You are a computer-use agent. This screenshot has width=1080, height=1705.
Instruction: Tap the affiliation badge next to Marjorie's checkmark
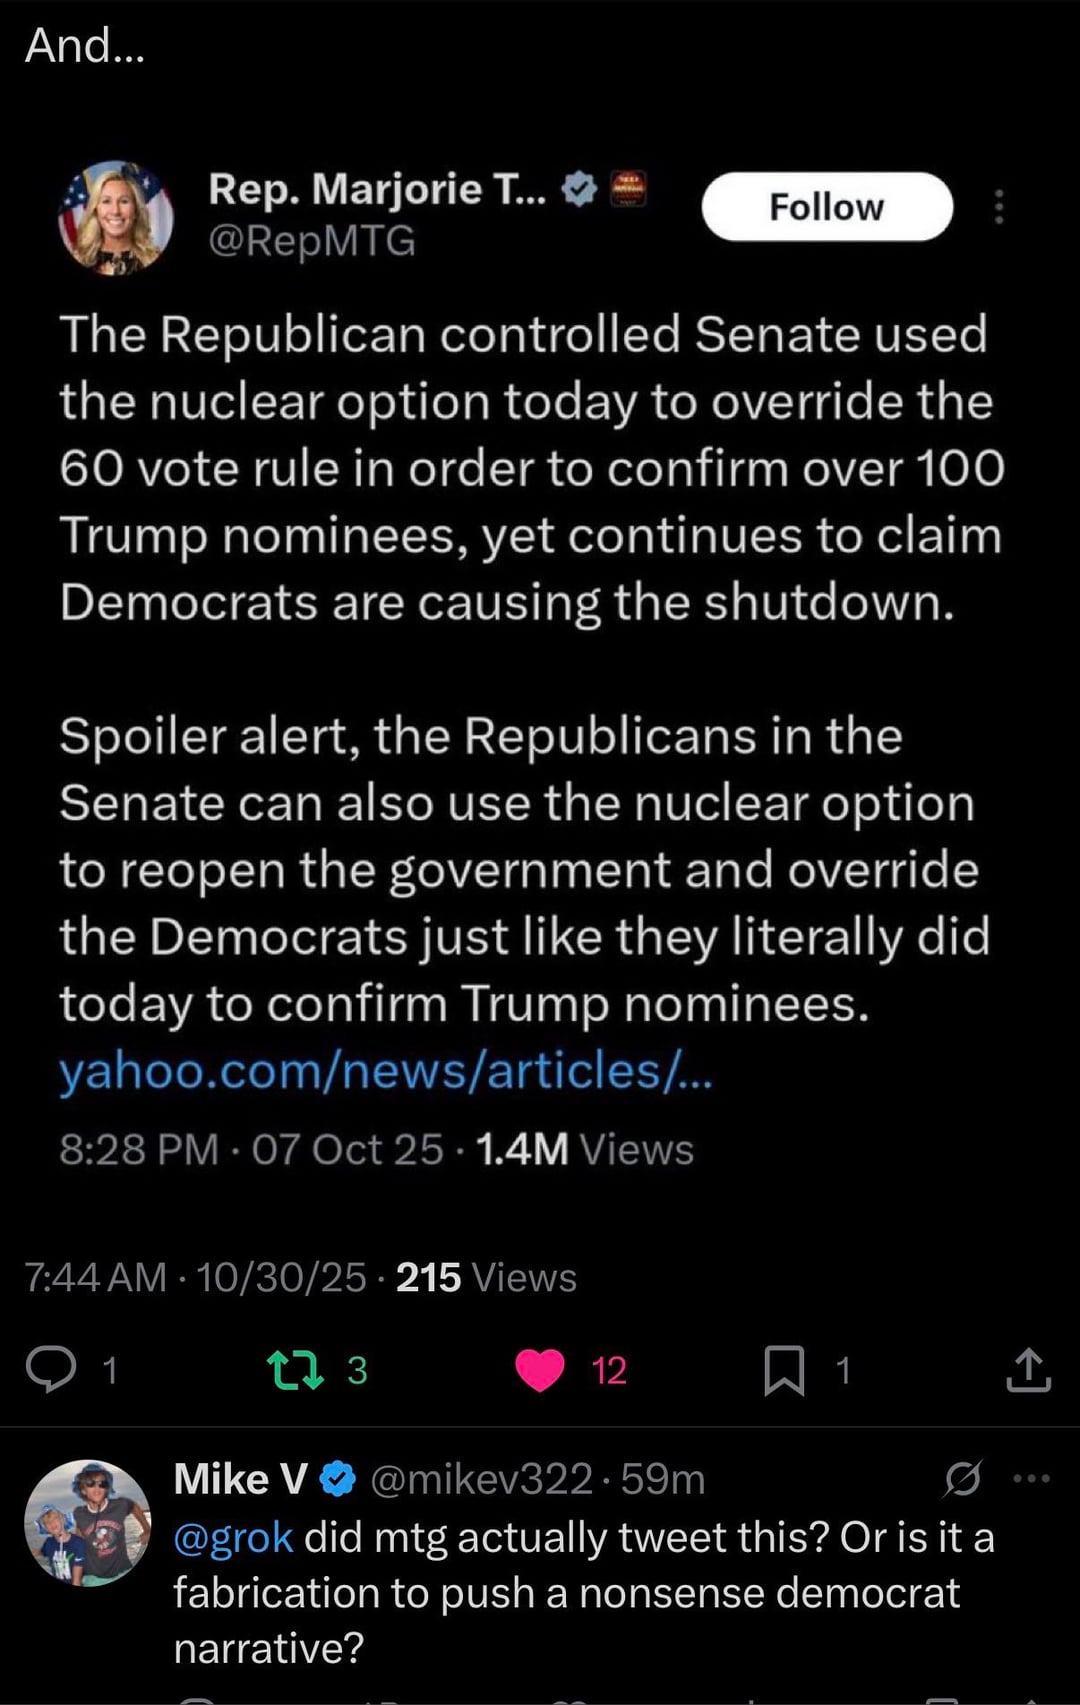click(x=629, y=188)
